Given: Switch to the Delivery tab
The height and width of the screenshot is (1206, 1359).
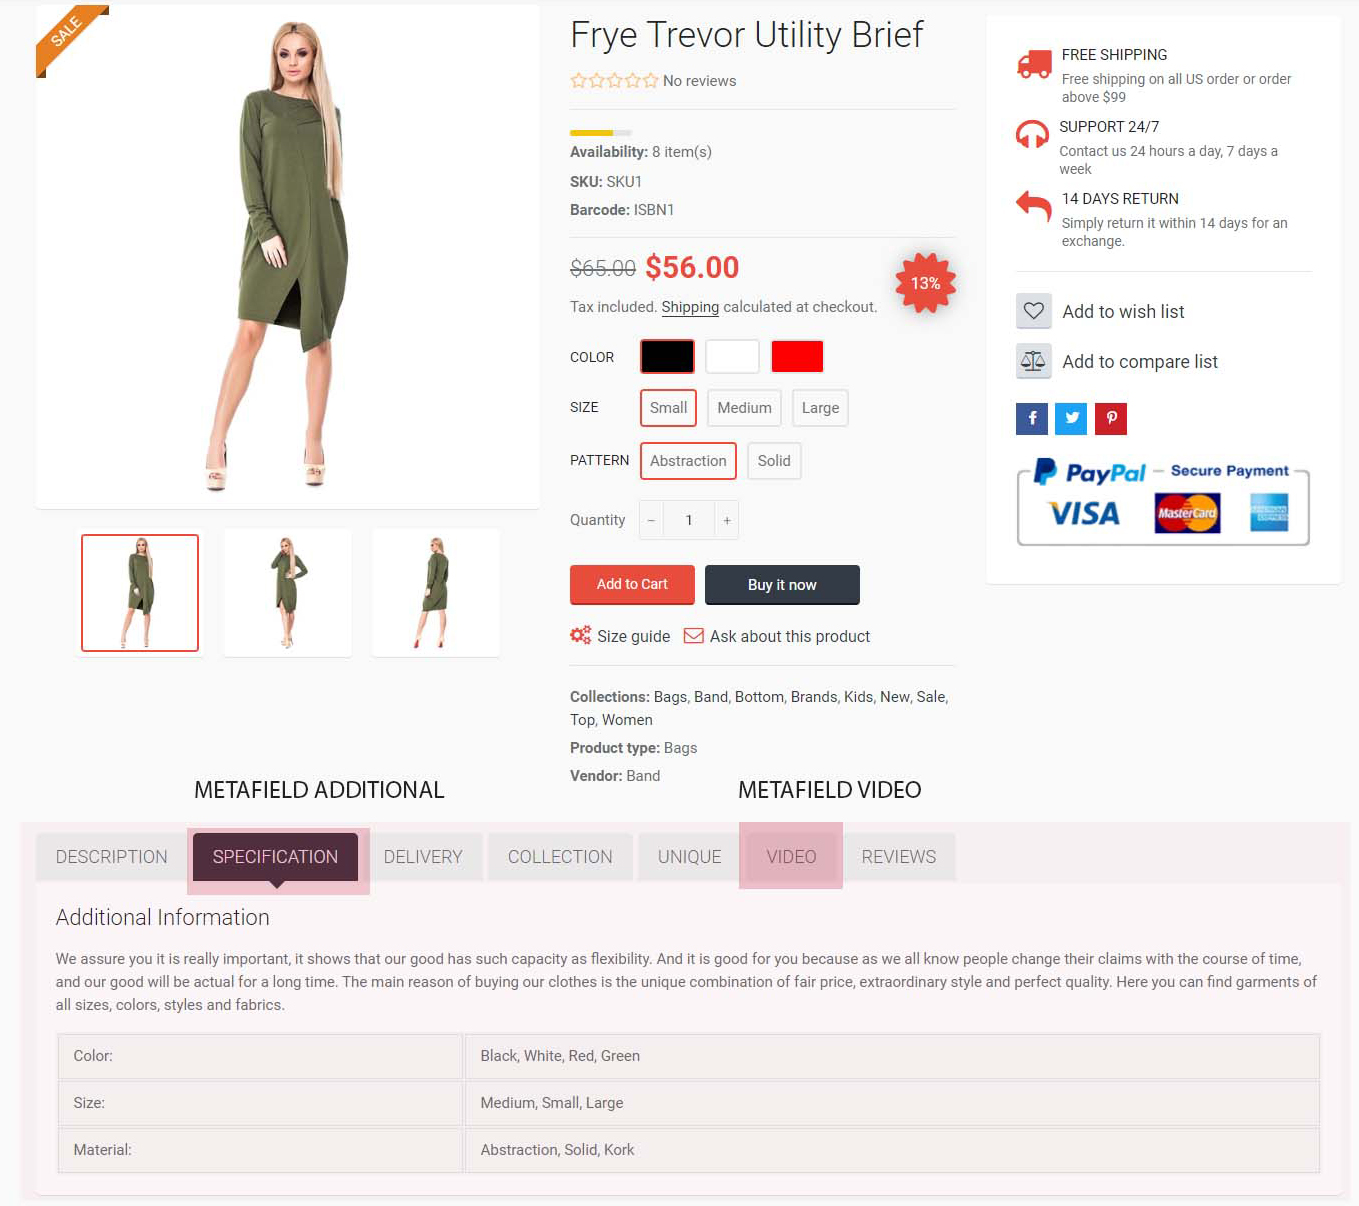Looking at the screenshot, I should click(x=423, y=857).
